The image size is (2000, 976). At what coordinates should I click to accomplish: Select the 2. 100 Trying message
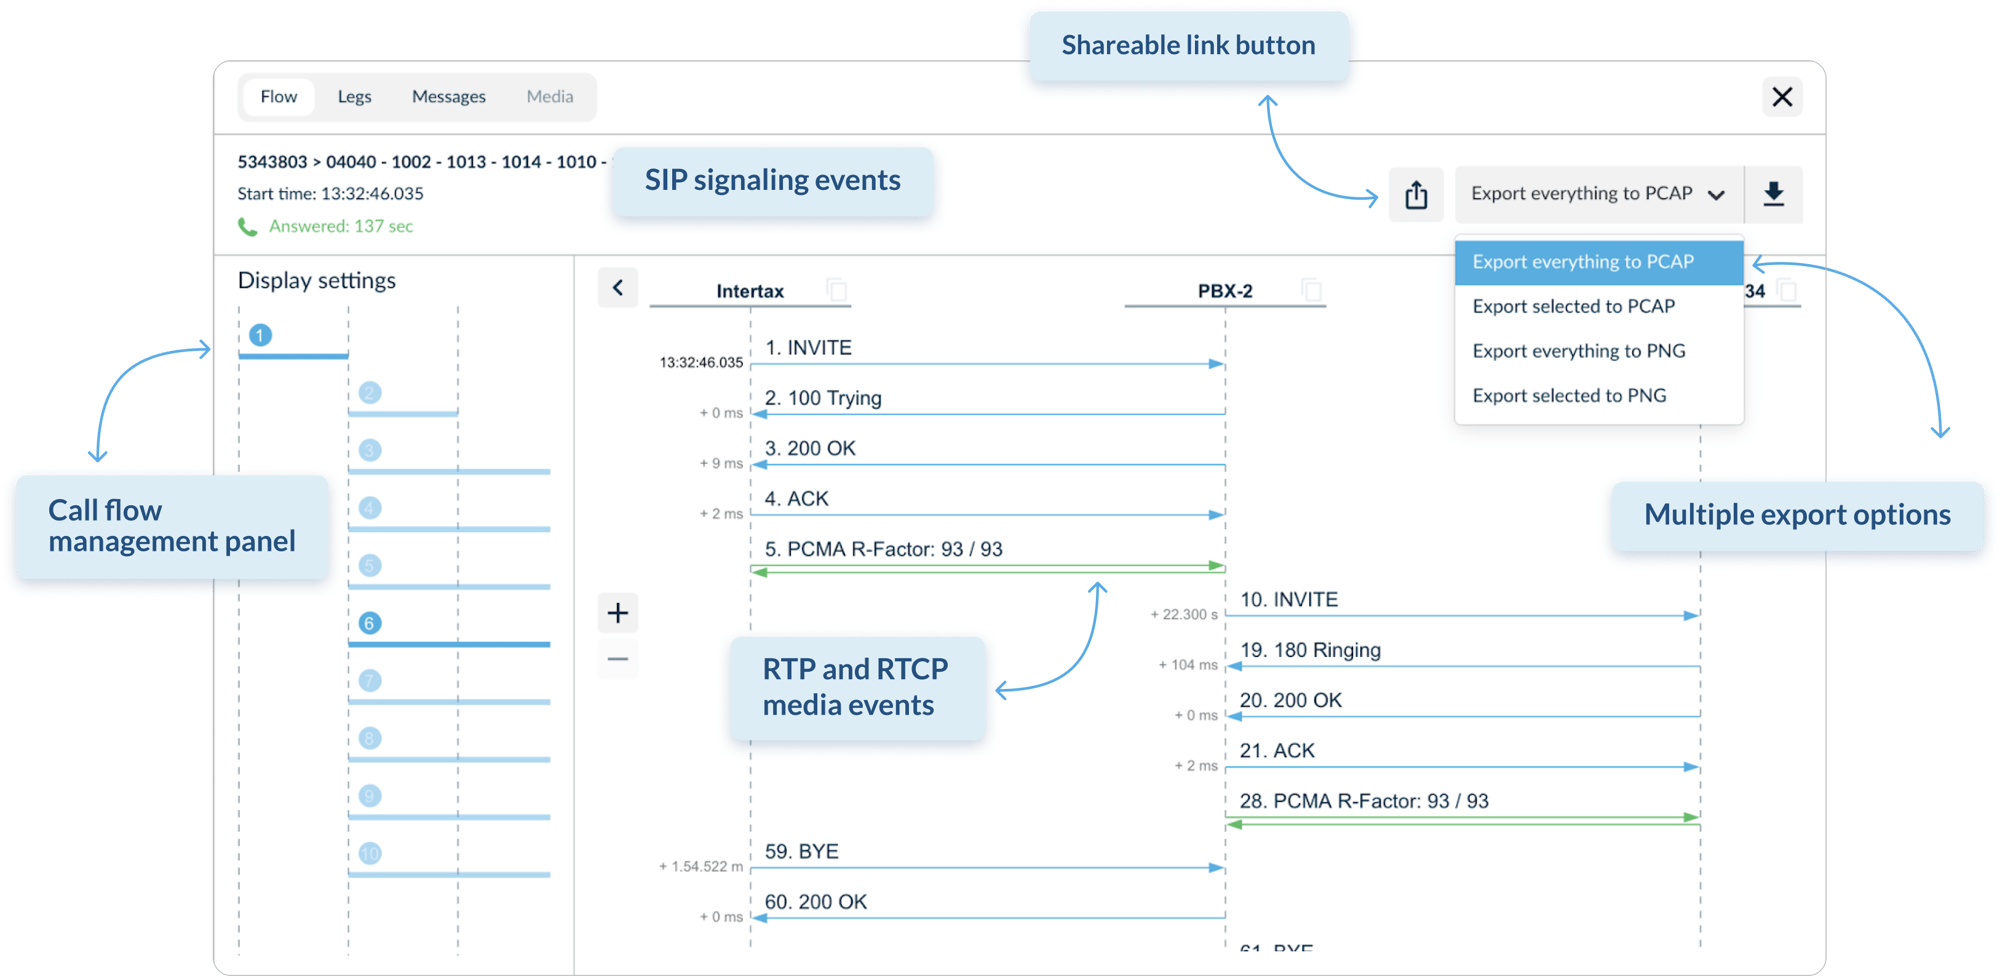[x=823, y=398]
